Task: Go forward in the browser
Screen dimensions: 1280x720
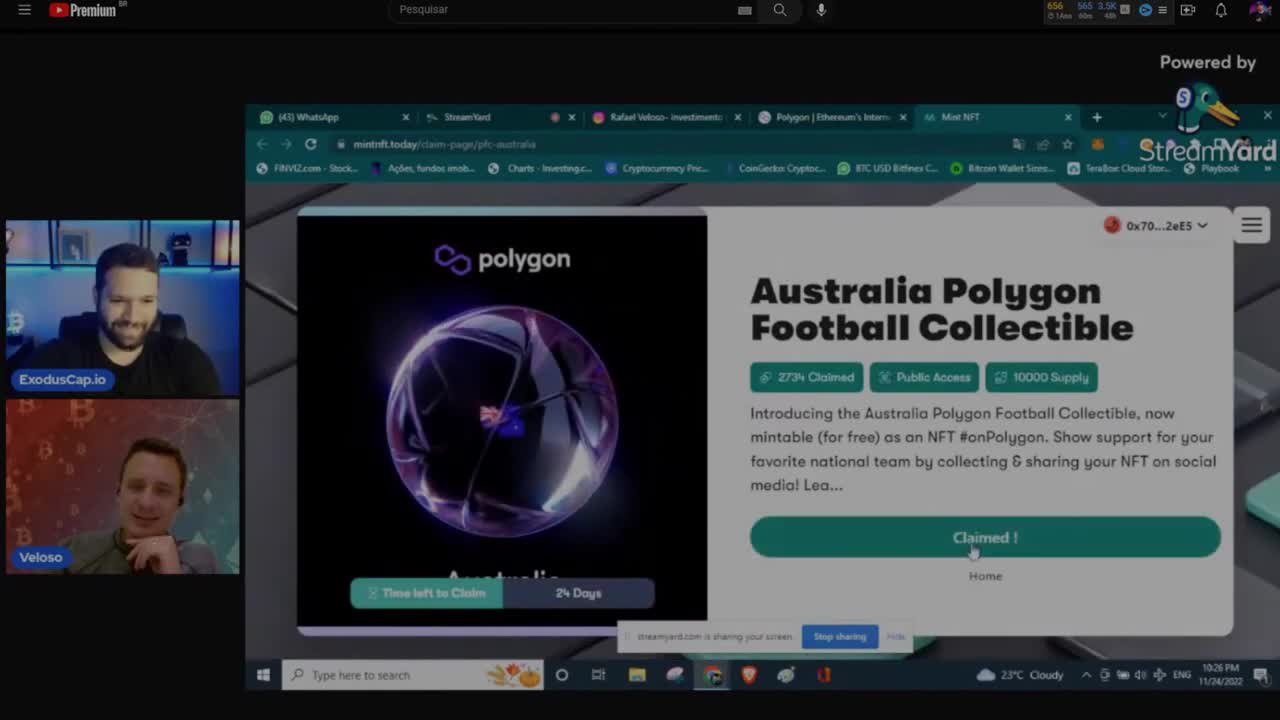Action: (x=286, y=144)
